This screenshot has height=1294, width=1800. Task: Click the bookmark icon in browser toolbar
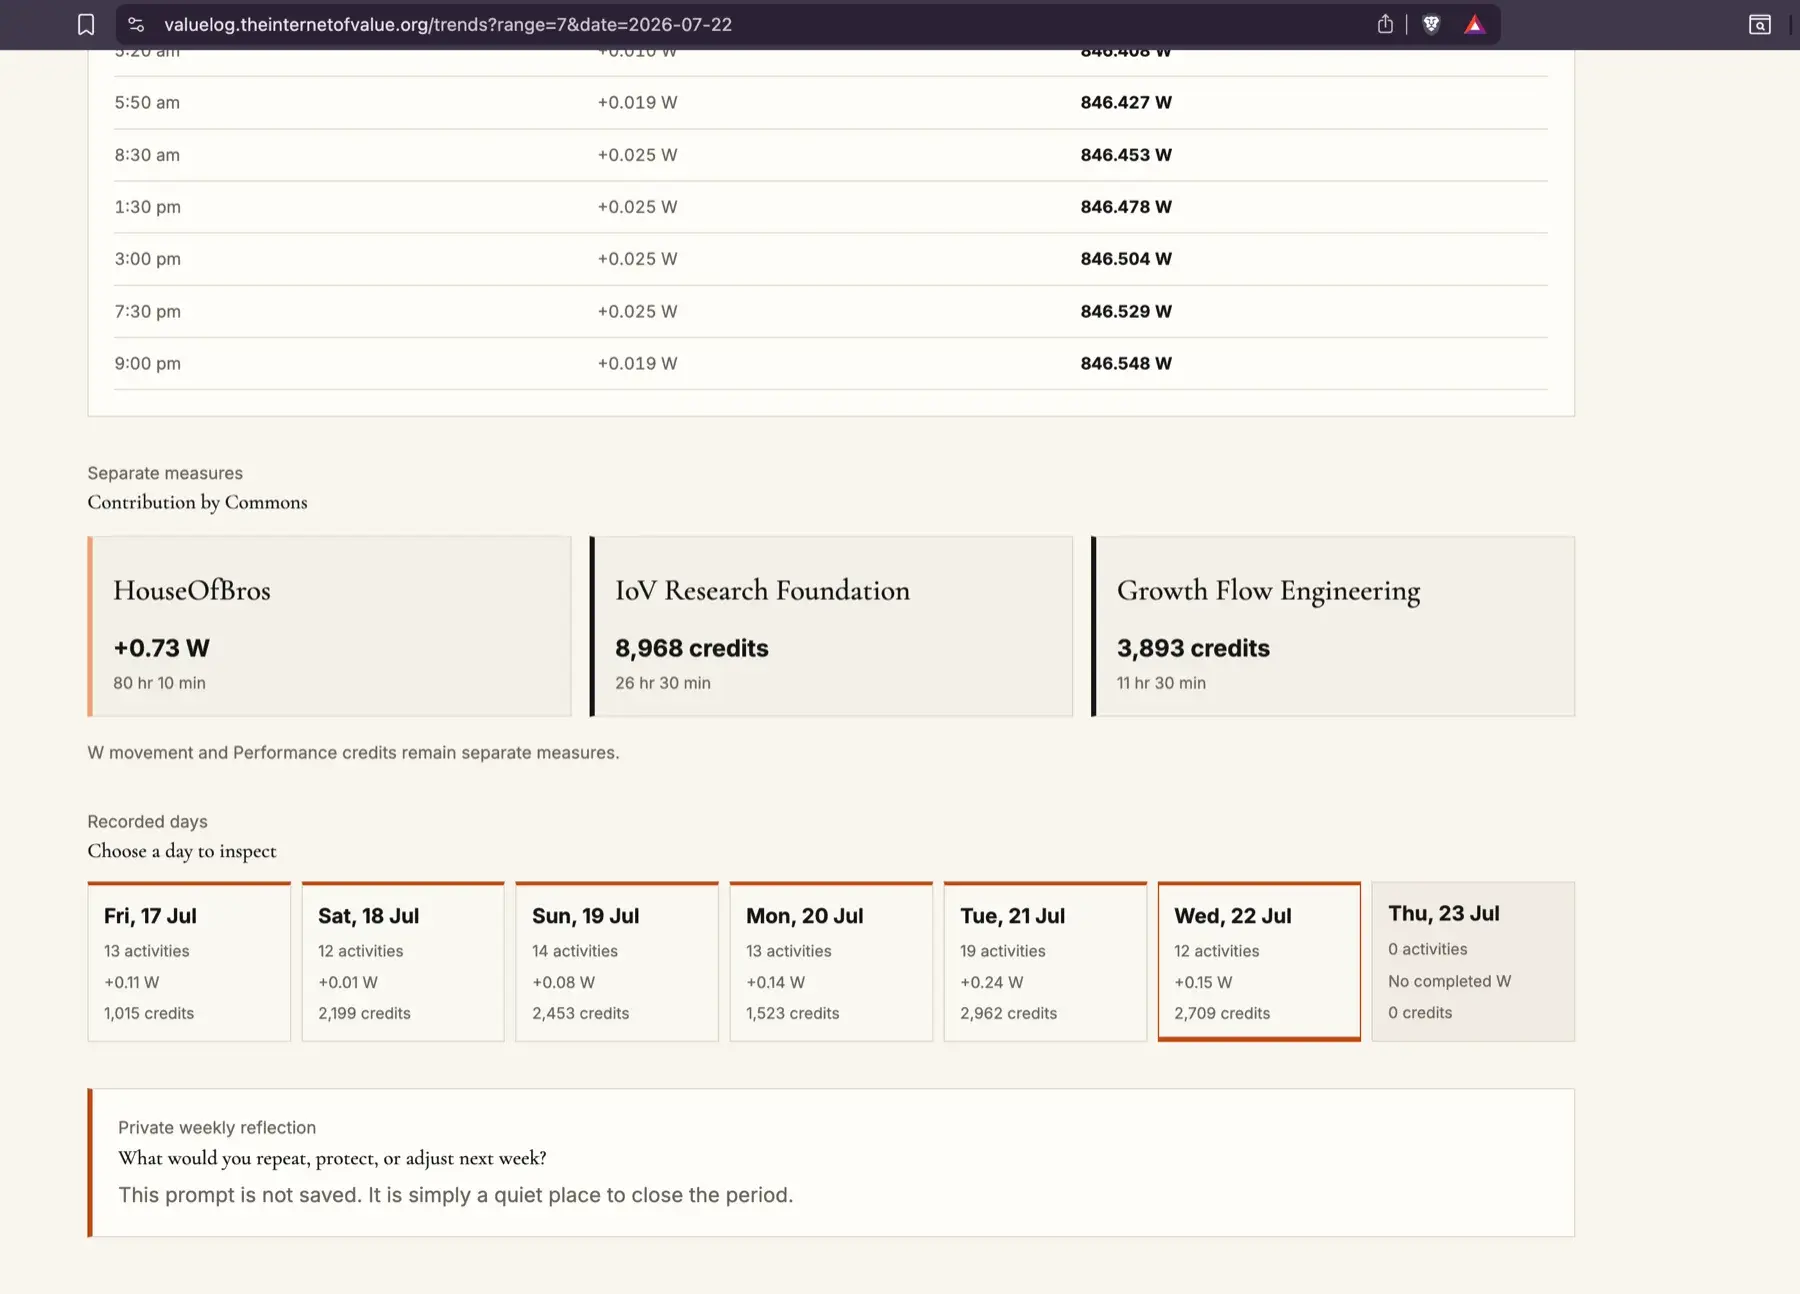(x=86, y=24)
